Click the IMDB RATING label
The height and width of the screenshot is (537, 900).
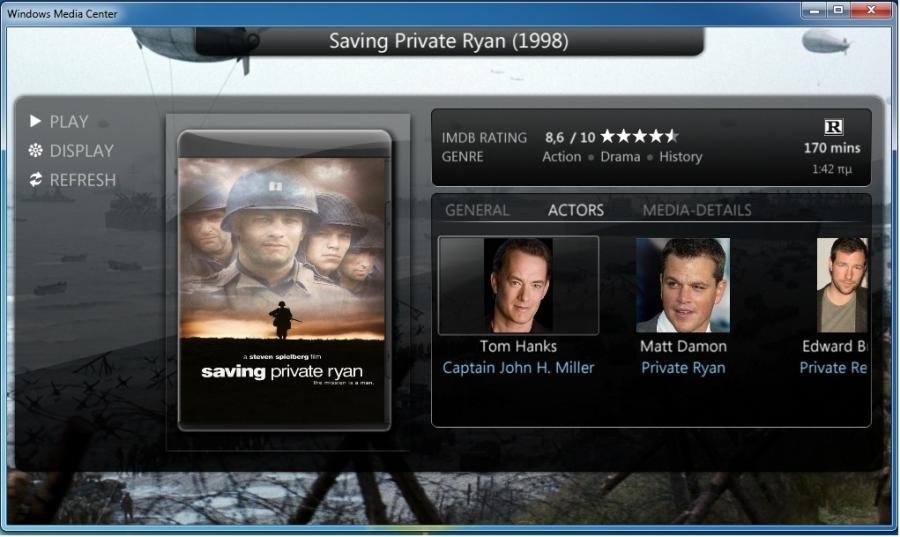click(x=484, y=138)
